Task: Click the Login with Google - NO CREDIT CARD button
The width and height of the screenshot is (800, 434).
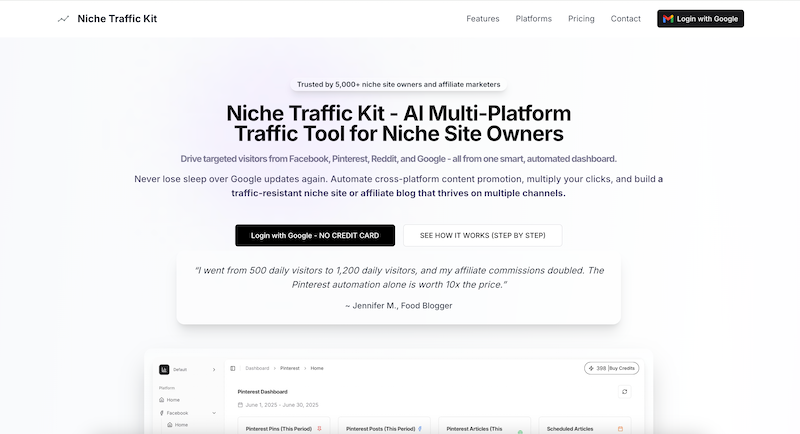Action: 315,236
